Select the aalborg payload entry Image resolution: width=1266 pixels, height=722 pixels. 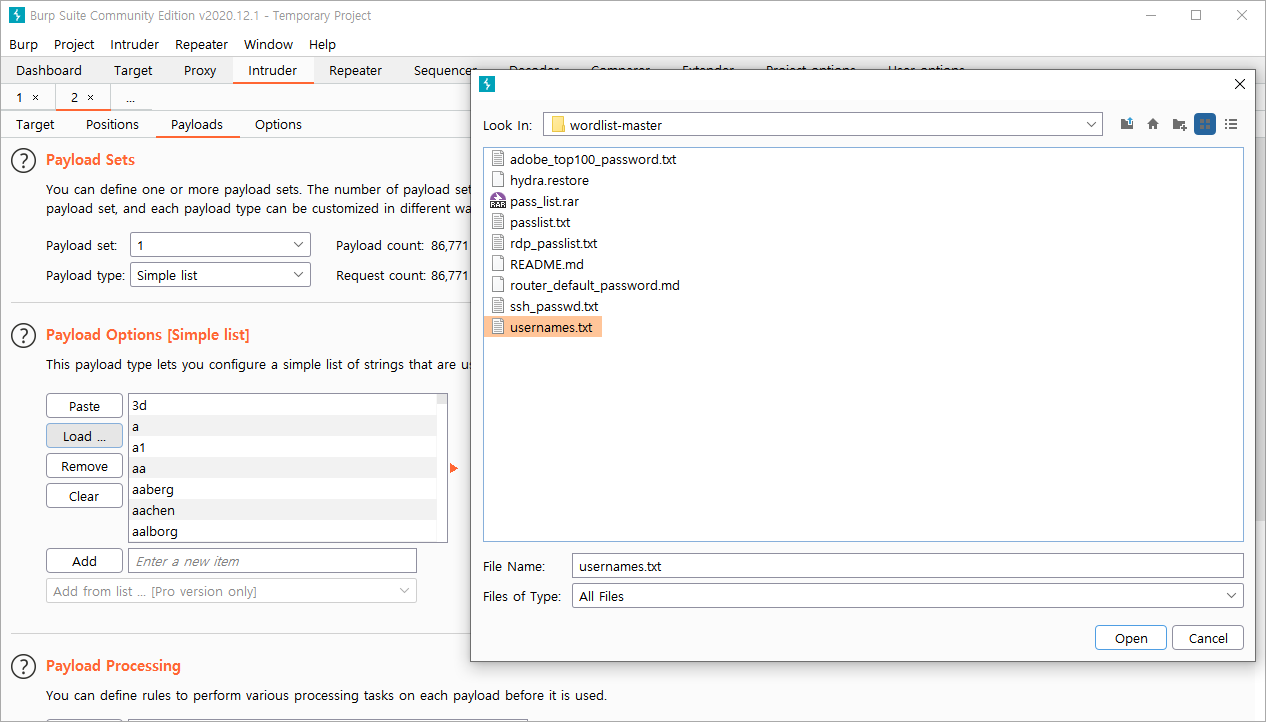click(x=282, y=531)
